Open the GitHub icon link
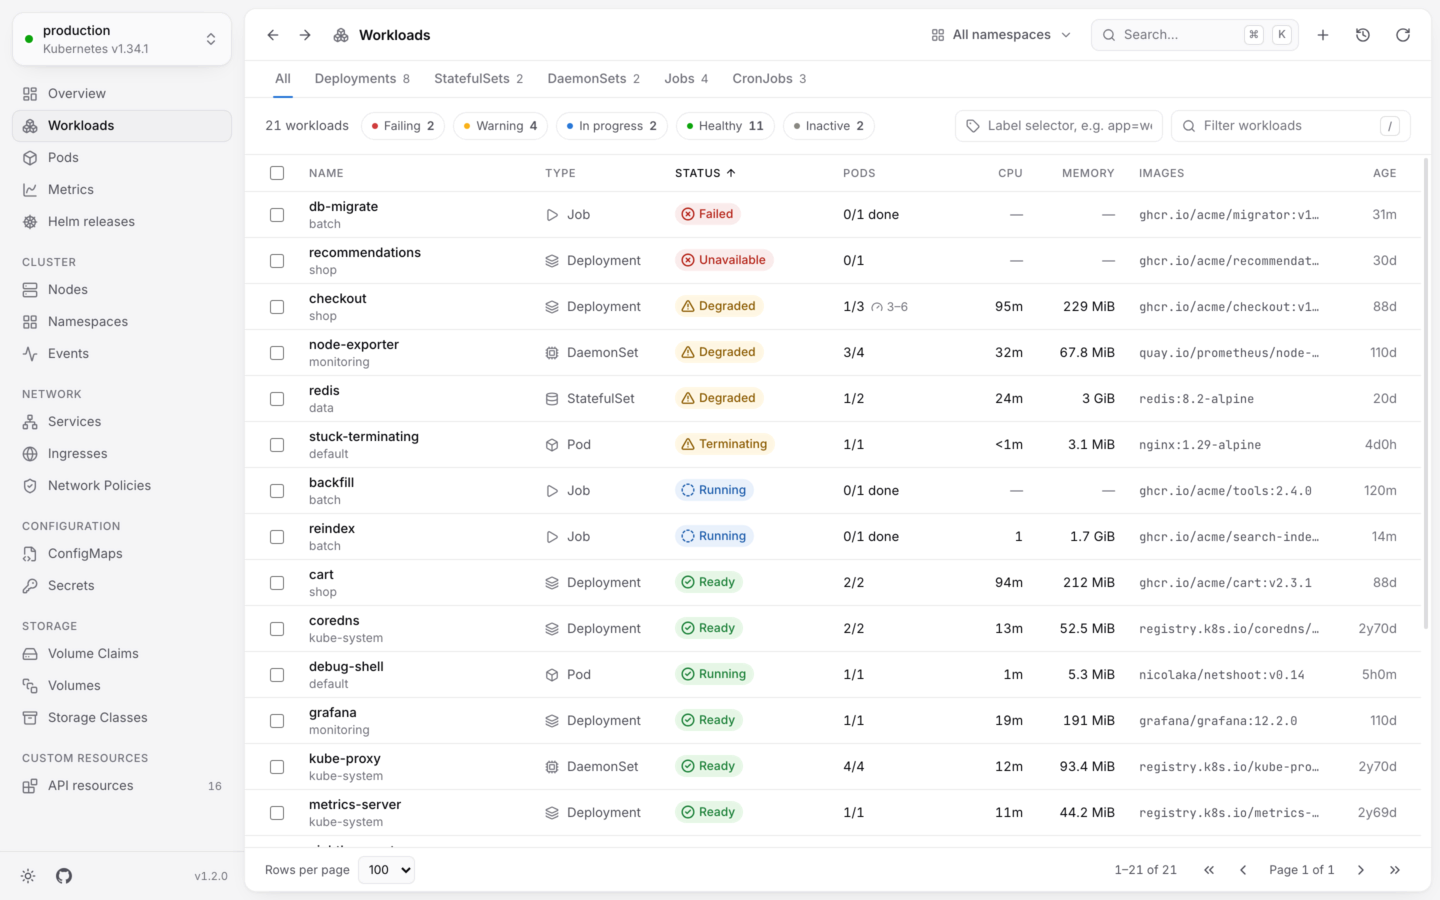Screen dimensions: 1440x900 pos(64,876)
